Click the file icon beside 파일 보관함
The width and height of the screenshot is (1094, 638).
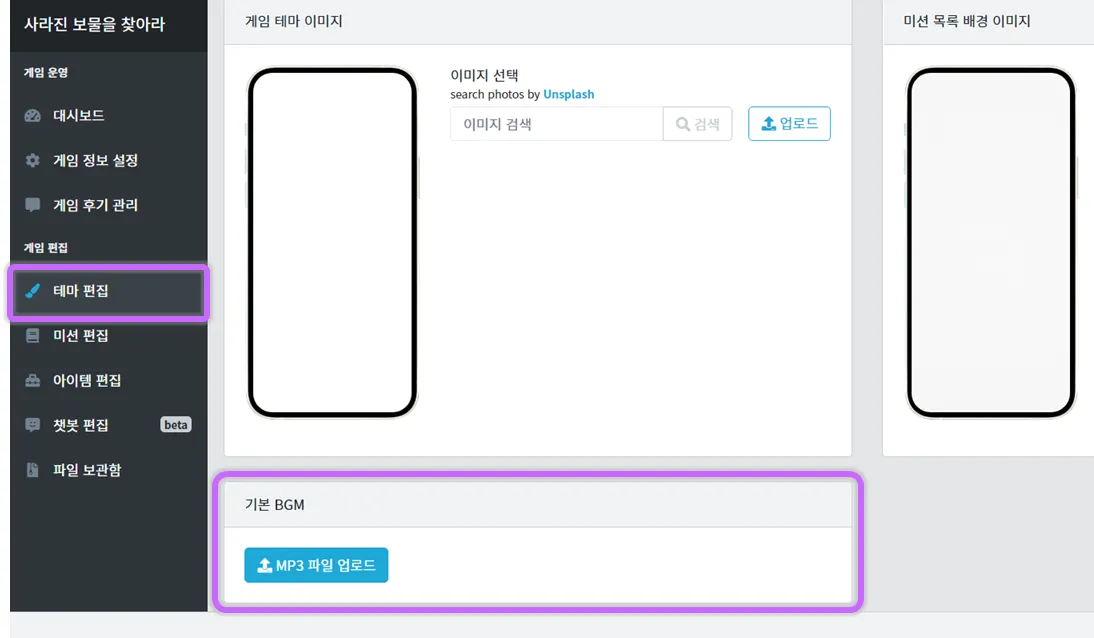click(x=33, y=470)
